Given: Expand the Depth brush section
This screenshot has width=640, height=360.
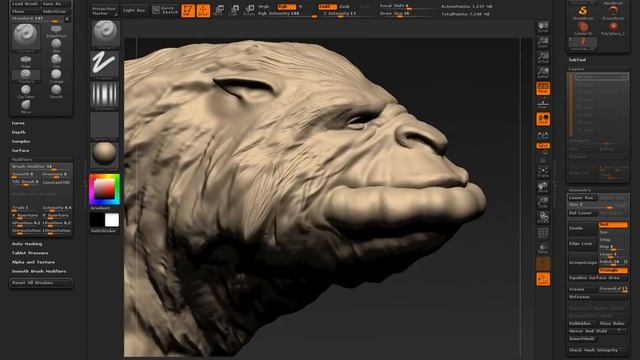Looking at the screenshot, I should pyautogui.click(x=18, y=132).
